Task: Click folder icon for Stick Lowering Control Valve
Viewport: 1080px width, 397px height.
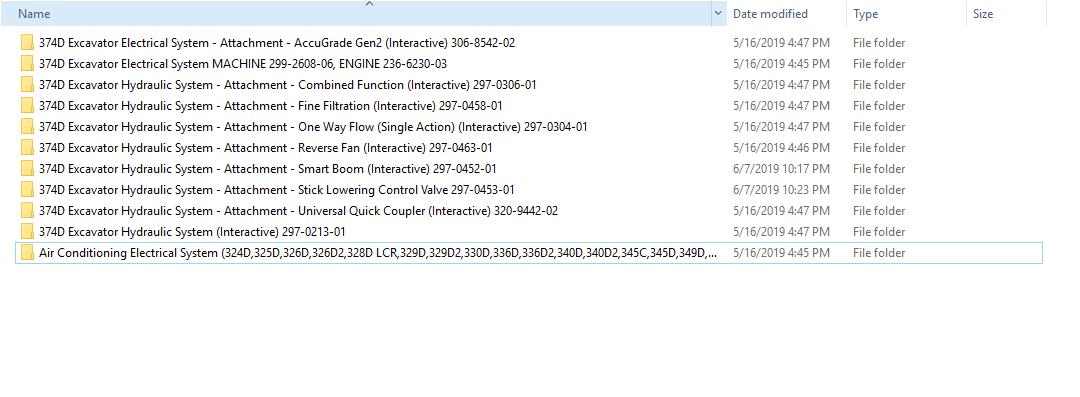Action: (28, 190)
